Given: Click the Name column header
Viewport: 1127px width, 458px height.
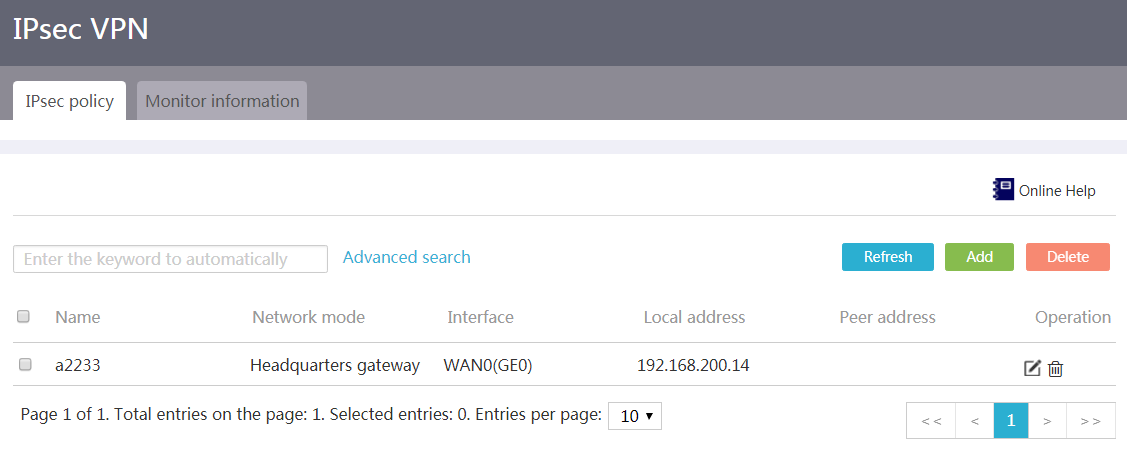Looking at the screenshot, I should click(78, 317).
